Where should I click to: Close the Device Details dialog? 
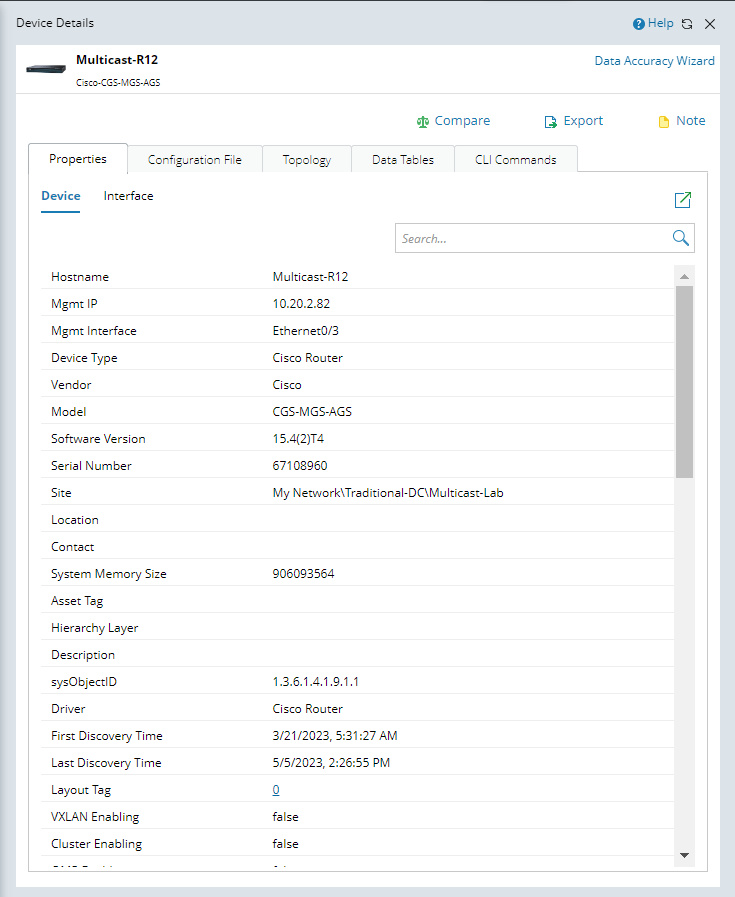[710, 24]
